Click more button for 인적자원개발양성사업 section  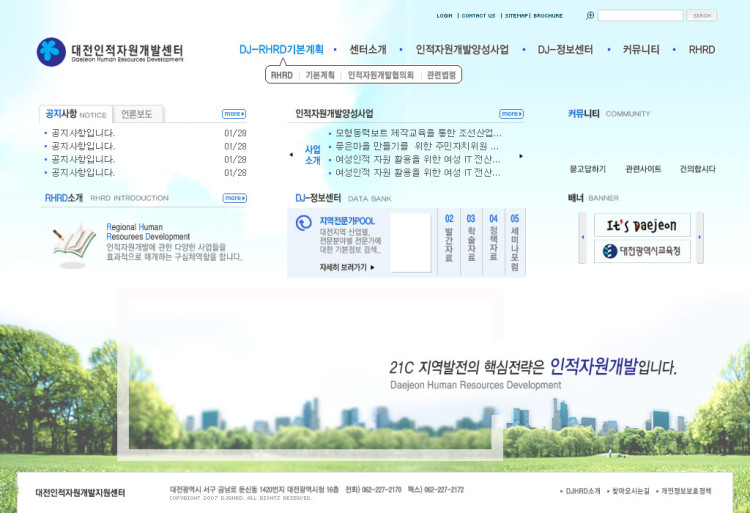[511, 114]
